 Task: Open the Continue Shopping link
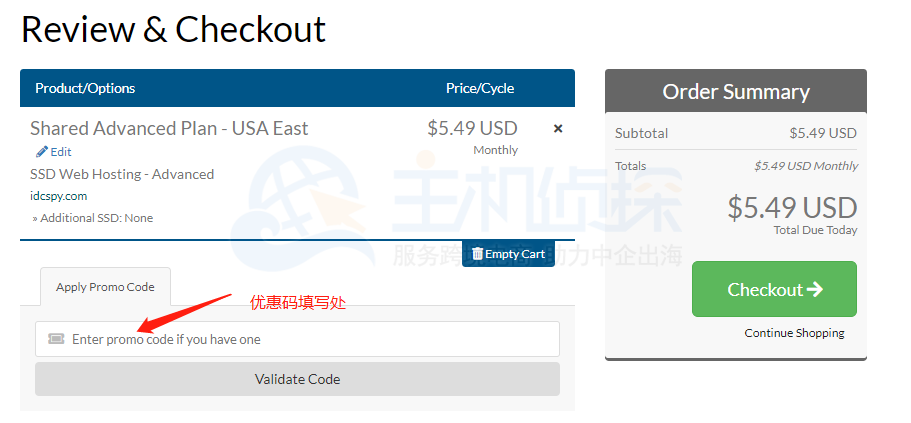click(x=794, y=333)
